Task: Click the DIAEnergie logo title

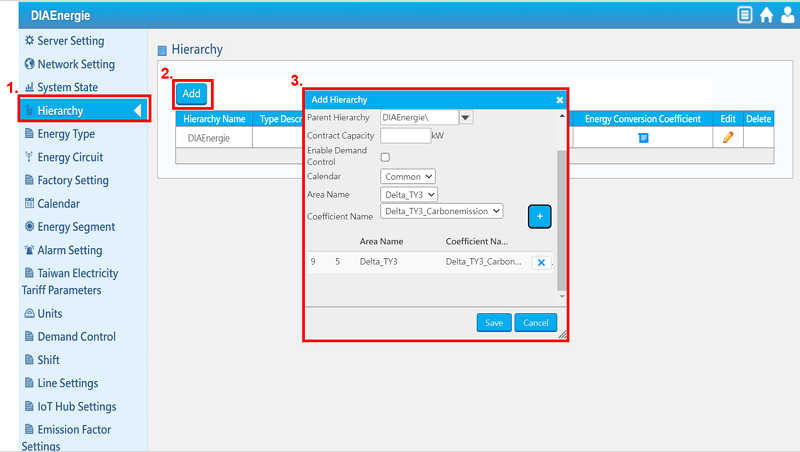Action: tap(60, 15)
